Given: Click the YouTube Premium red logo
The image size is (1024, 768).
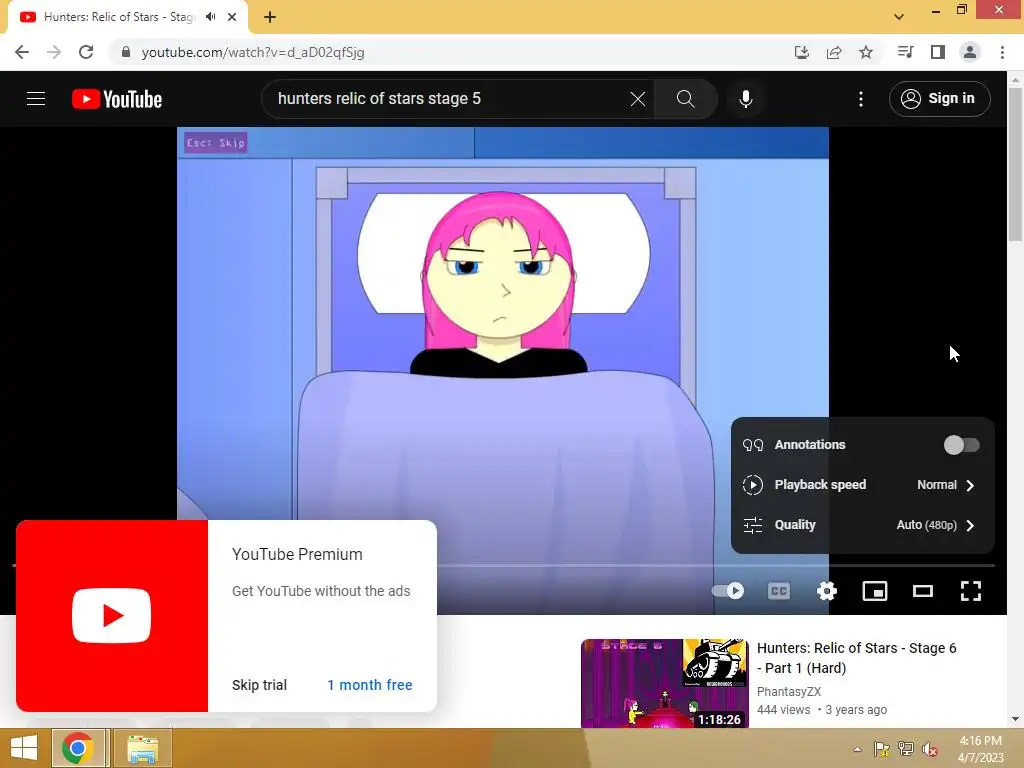Looking at the screenshot, I should click(x=112, y=616).
